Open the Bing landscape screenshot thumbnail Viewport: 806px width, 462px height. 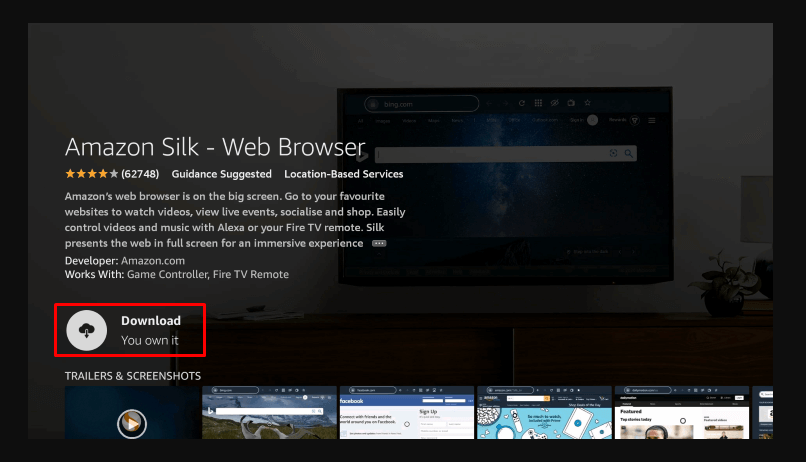269,412
